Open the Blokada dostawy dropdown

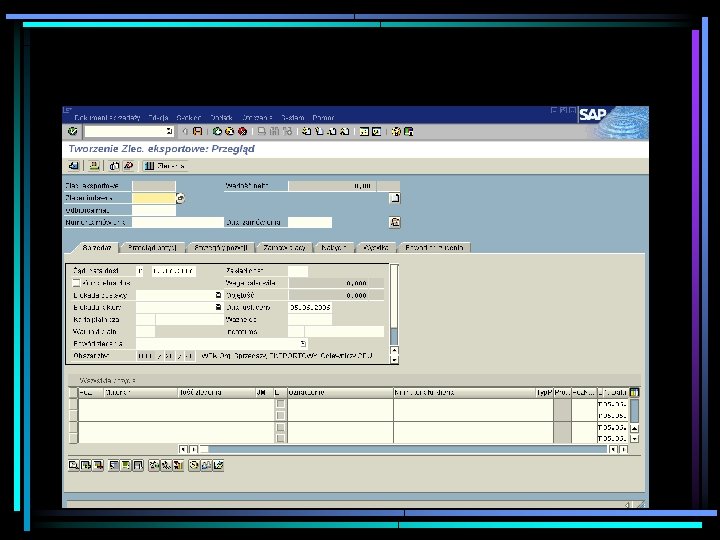(219, 295)
